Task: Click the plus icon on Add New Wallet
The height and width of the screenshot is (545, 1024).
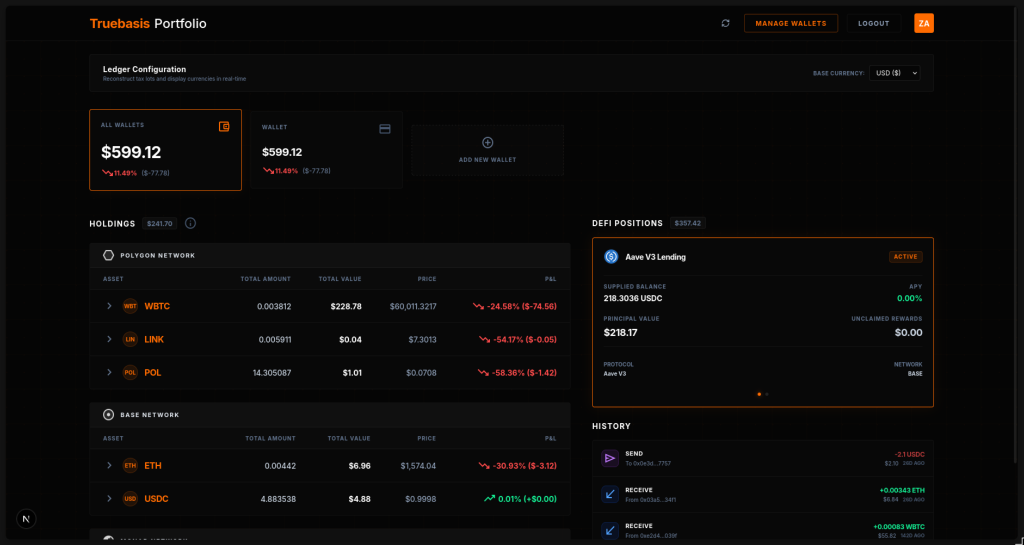Action: [x=487, y=143]
